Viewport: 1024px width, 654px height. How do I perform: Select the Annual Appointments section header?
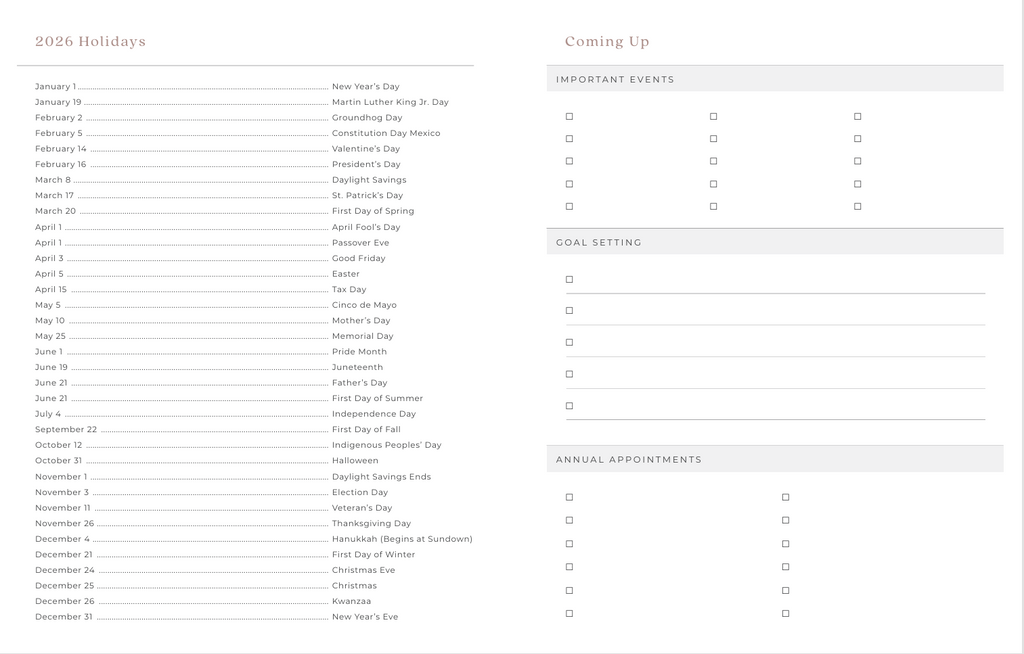628,460
